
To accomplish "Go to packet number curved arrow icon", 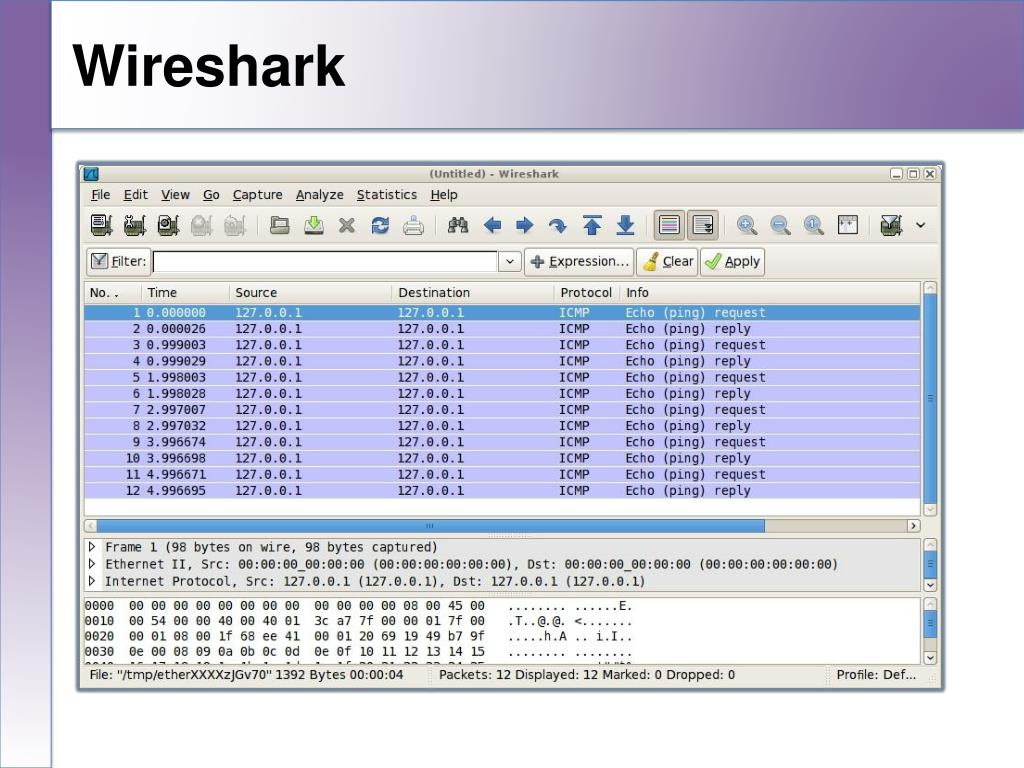I will click(558, 225).
